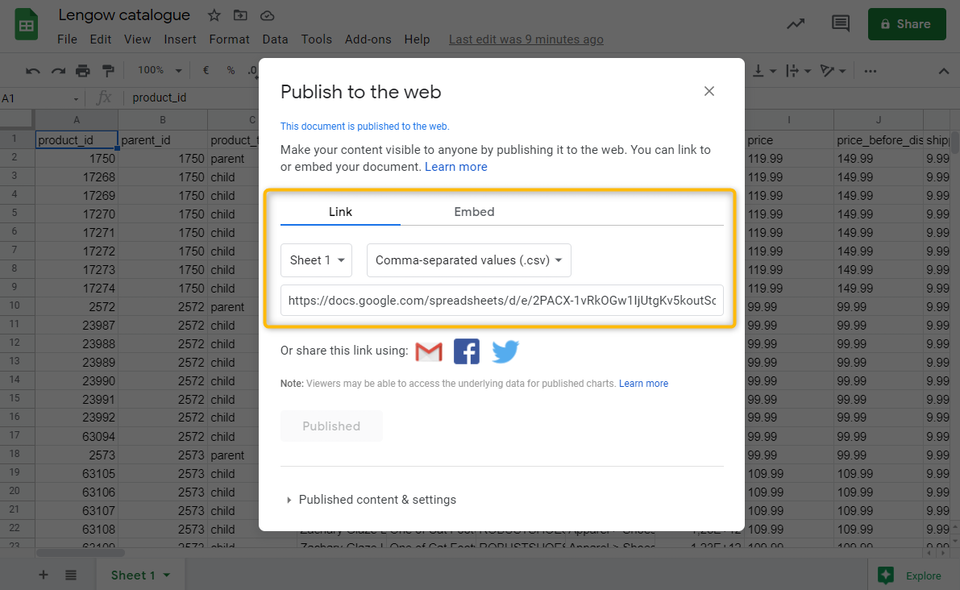960x590 pixels.
Task: Format as currency with euro icon
Action: click(x=206, y=70)
